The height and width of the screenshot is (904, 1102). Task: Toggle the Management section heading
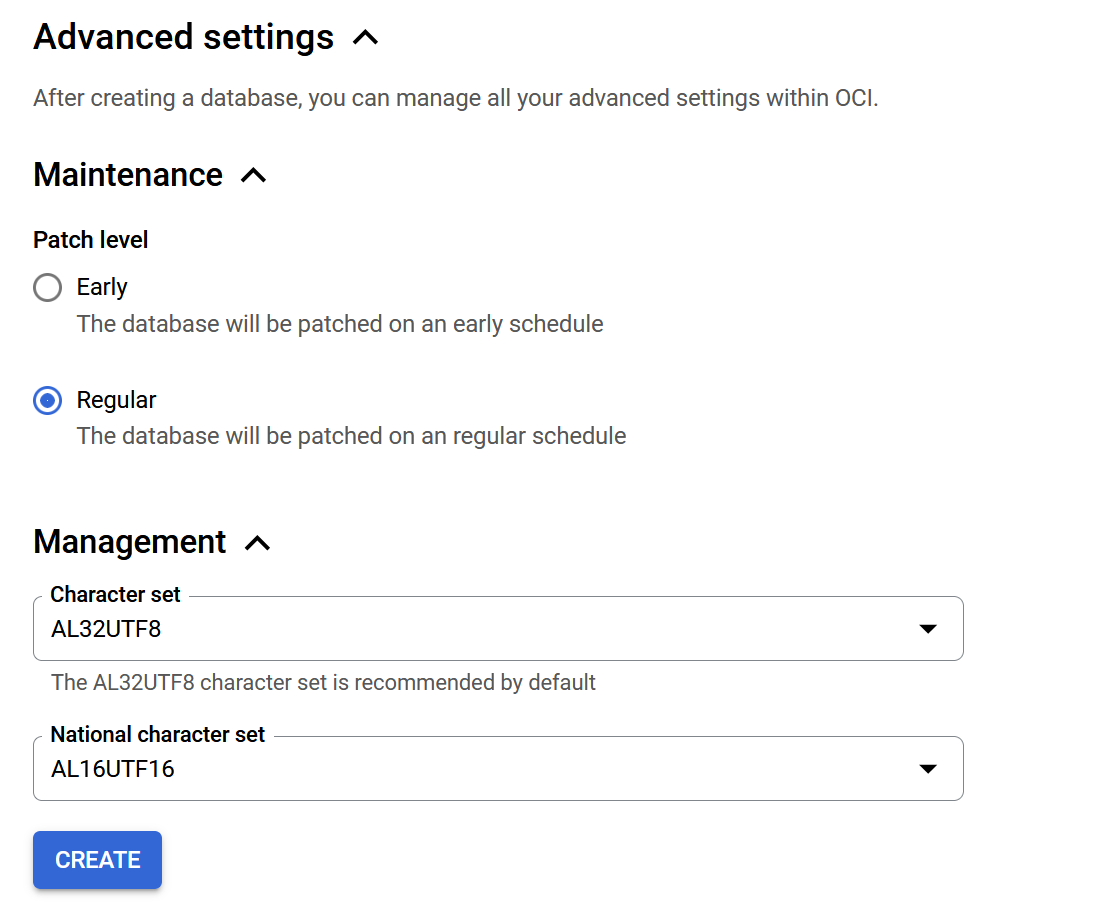coord(130,542)
